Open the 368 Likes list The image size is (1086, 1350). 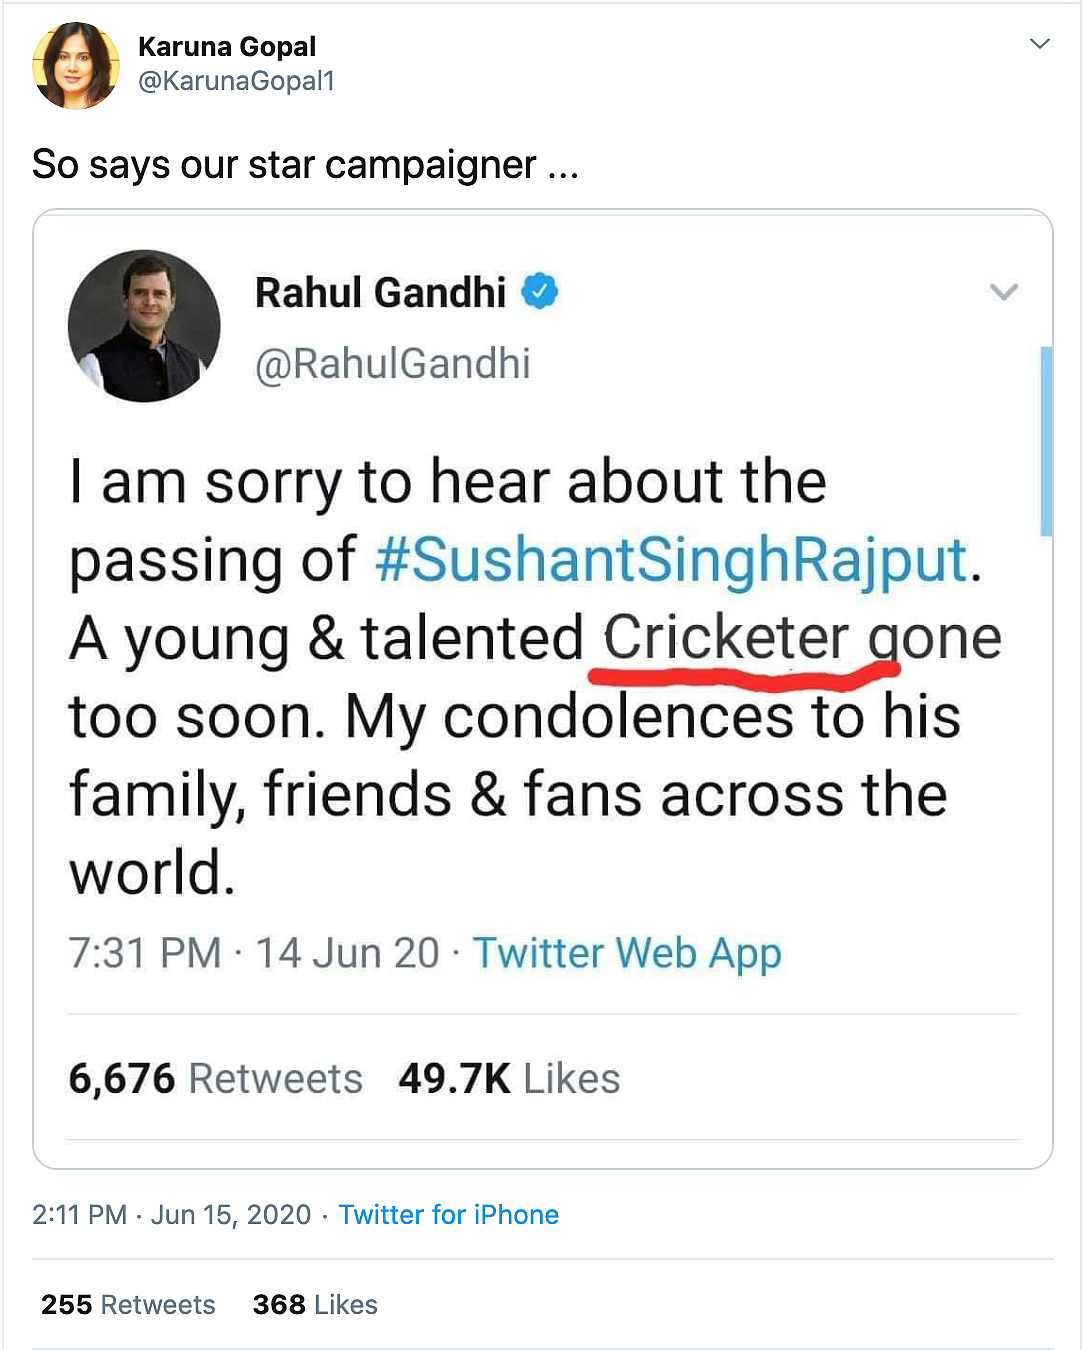pyautogui.click(x=315, y=1305)
